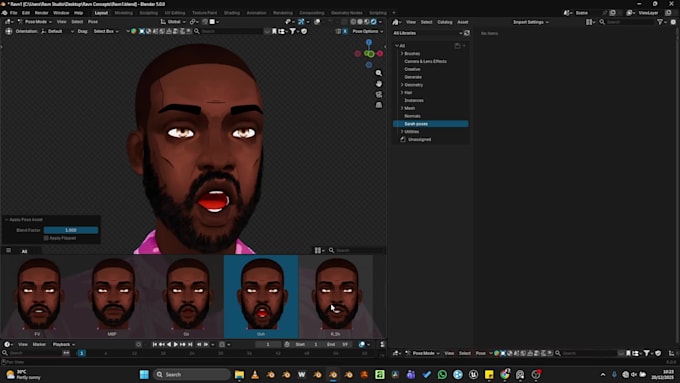Image resolution: width=680 pixels, height=383 pixels.
Task: Open All Libraries dropdown
Action: click(427, 33)
